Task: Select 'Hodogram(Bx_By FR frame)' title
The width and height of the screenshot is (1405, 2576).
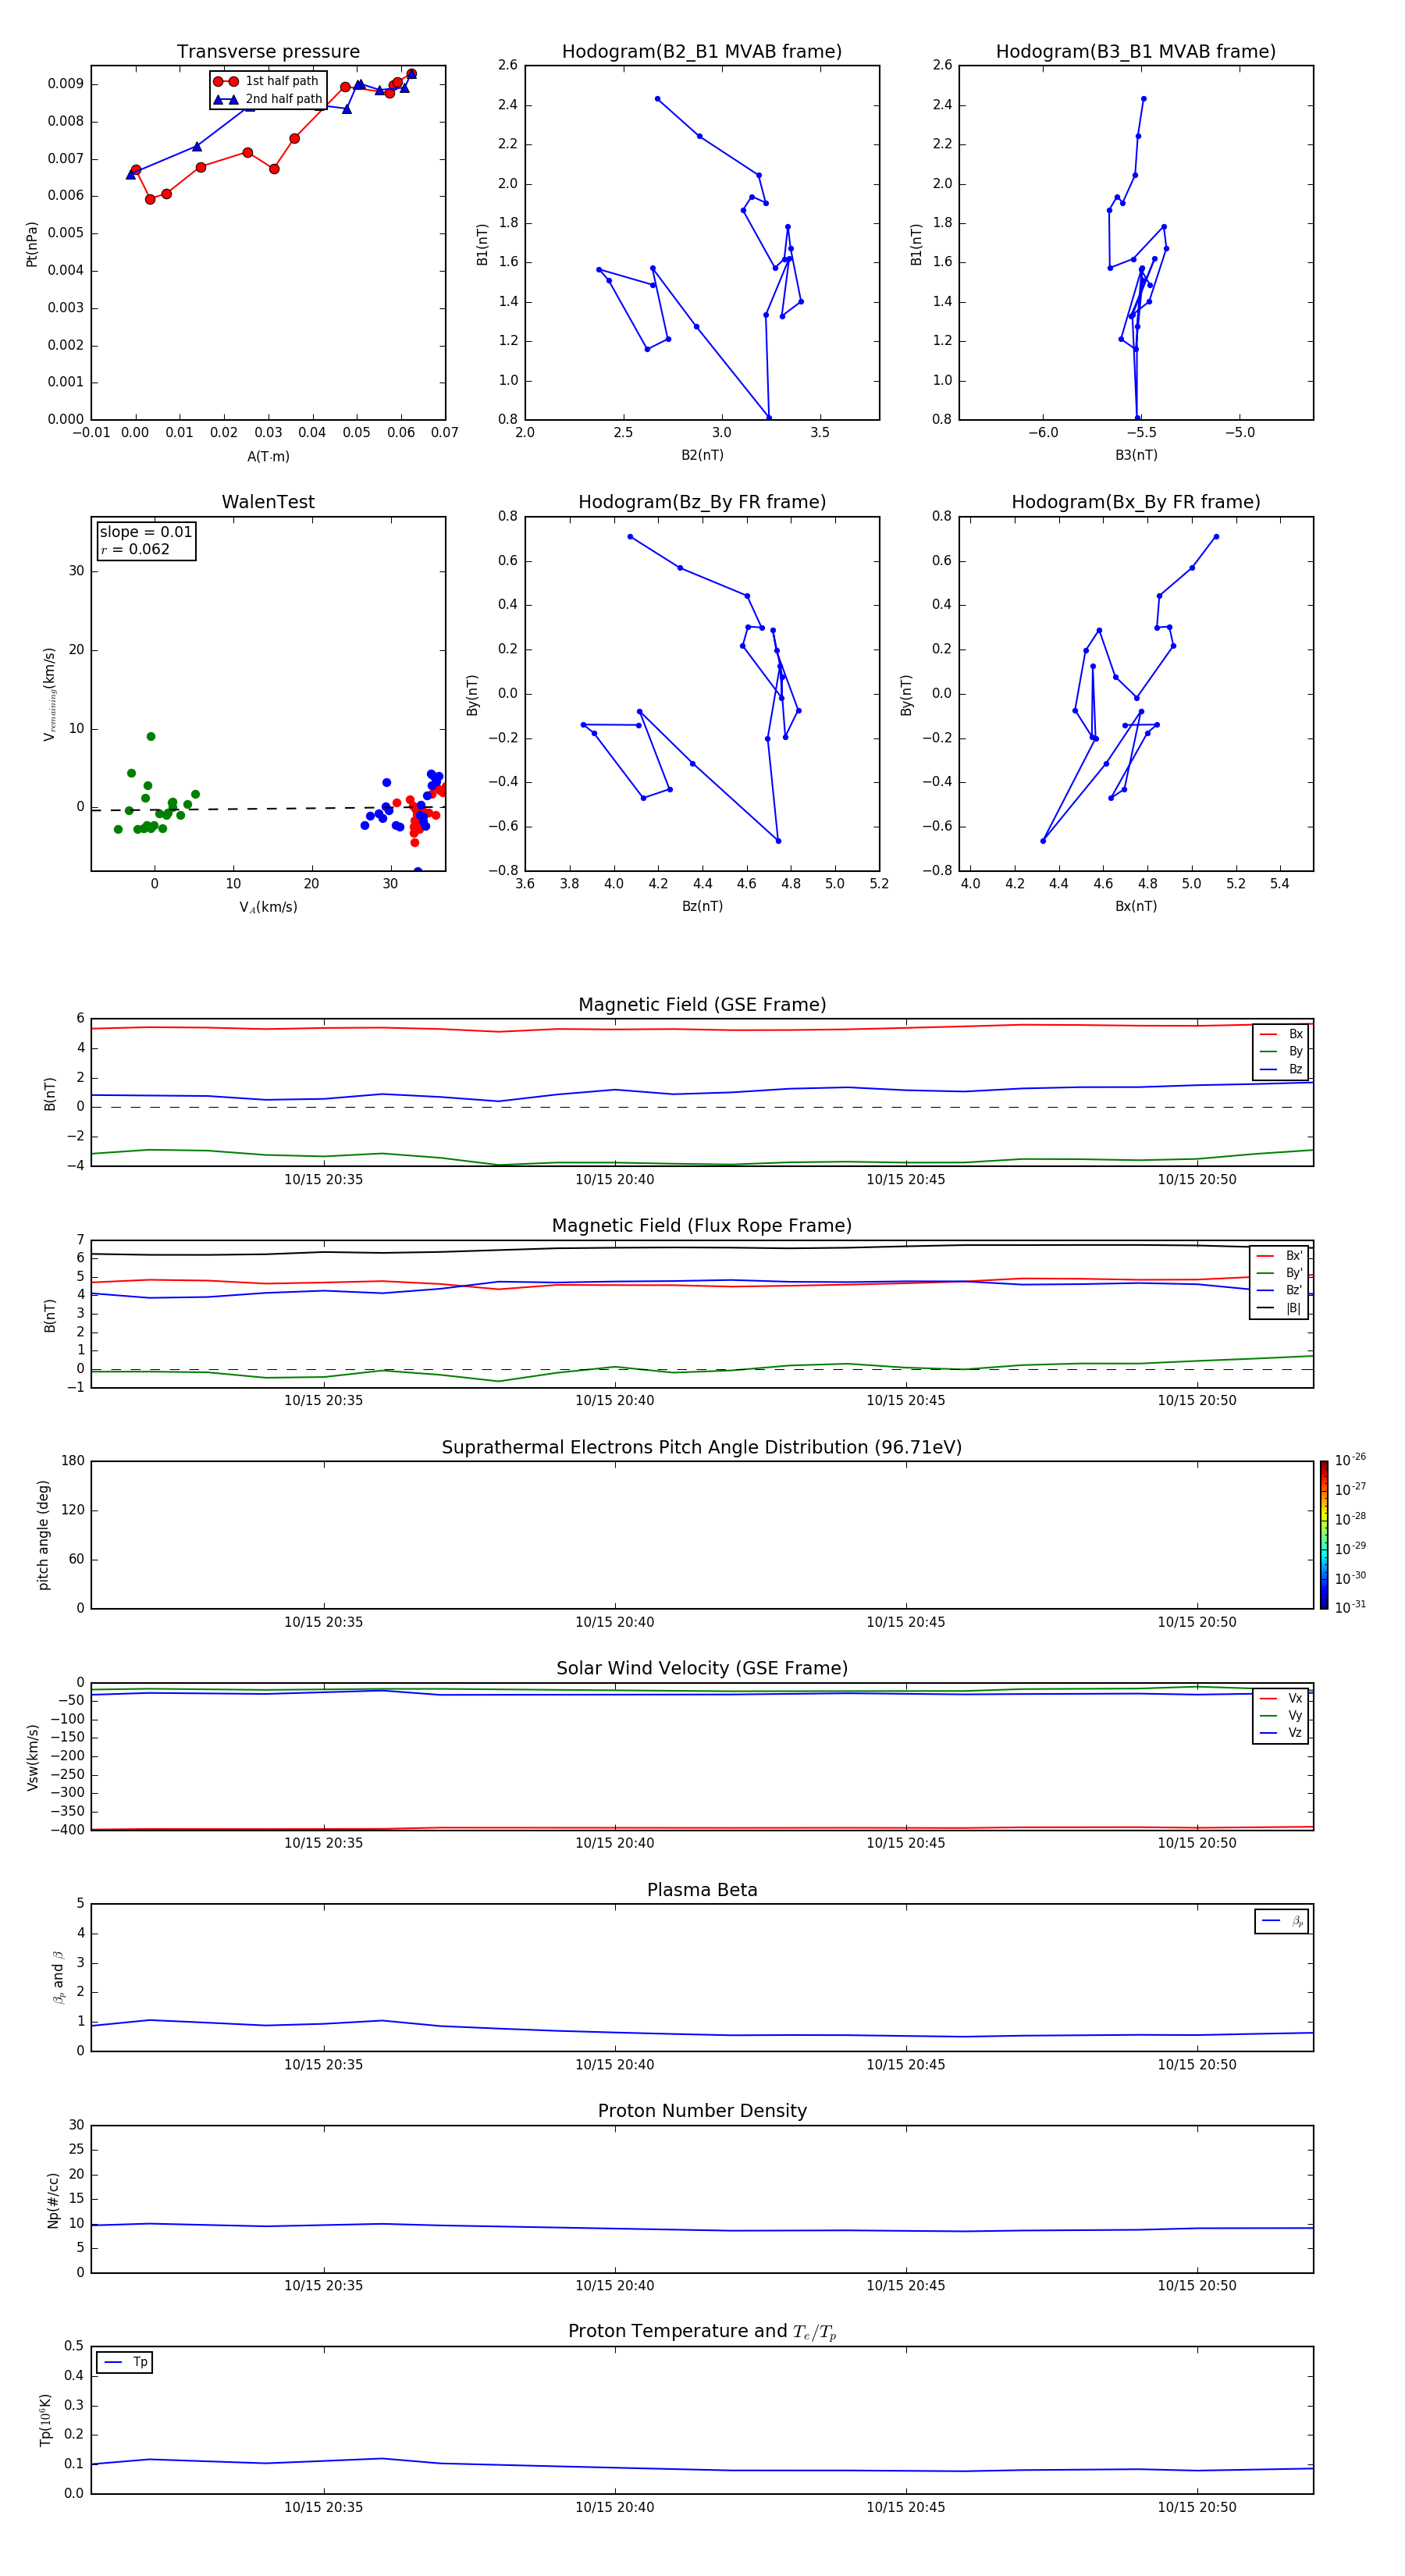Action: 1136,502
